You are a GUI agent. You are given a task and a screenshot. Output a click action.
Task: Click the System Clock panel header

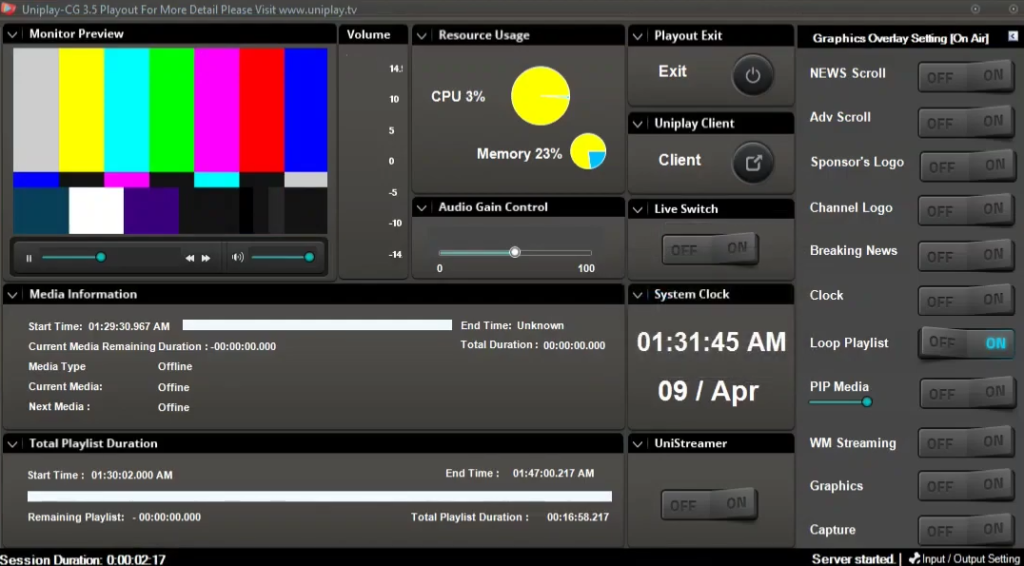(691, 295)
